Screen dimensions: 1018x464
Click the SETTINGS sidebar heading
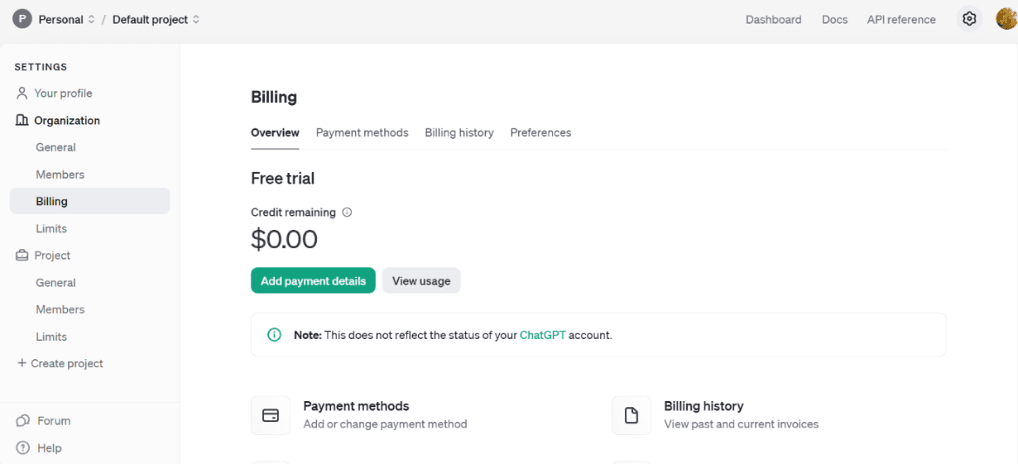pyautogui.click(x=41, y=67)
